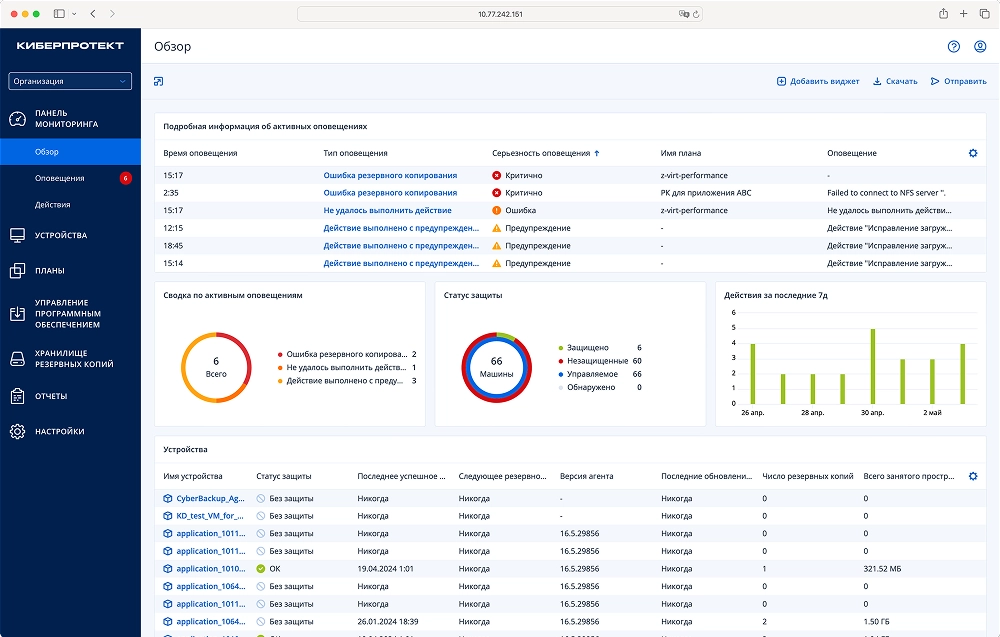The height and width of the screenshot is (637, 1000).
Task: Click the Отправить button
Action: (x=958, y=81)
